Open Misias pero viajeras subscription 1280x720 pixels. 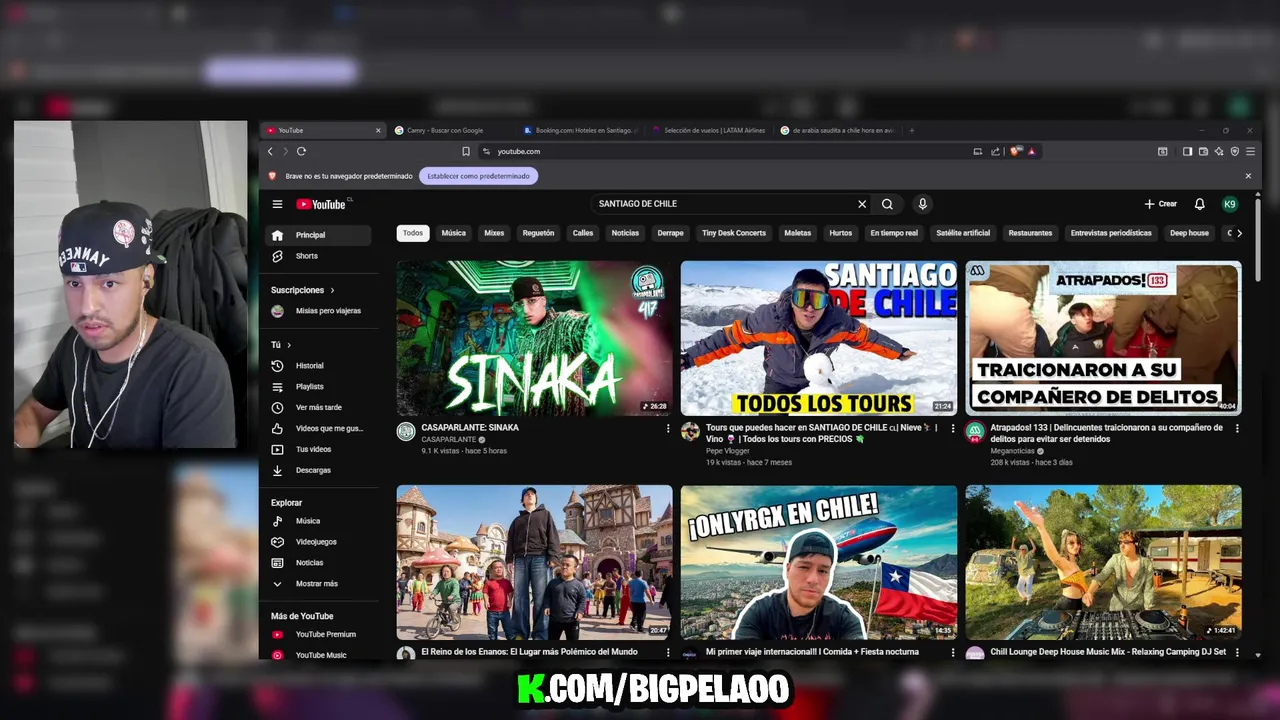[318, 311]
